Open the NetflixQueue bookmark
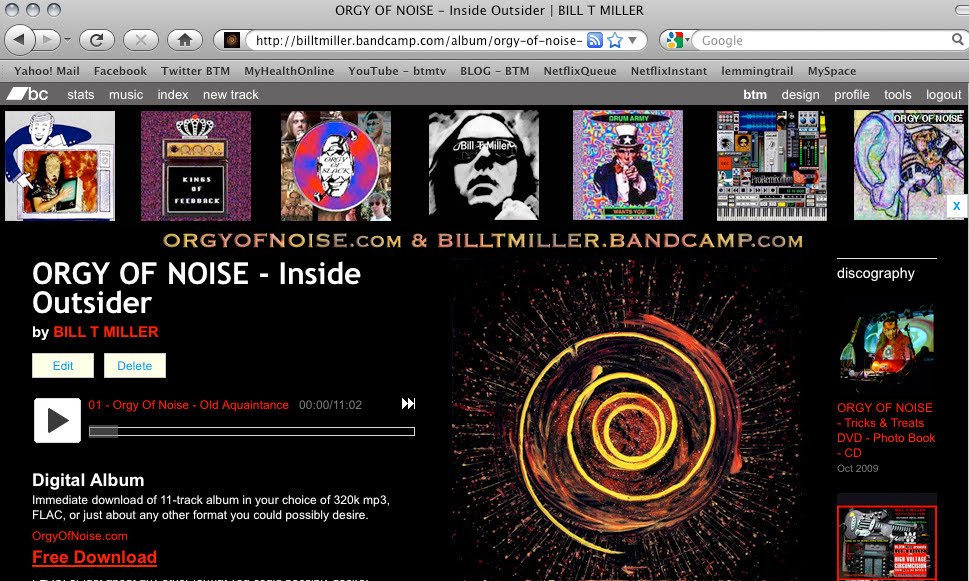Screen dimensions: 969x581 click(x=580, y=71)
